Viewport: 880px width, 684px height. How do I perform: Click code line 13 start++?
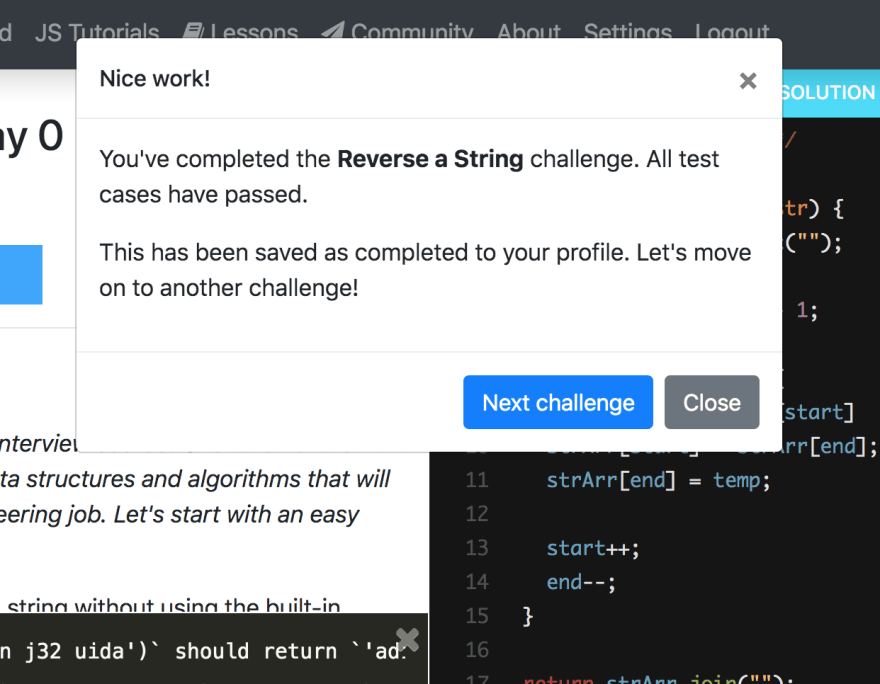[593, 548]
